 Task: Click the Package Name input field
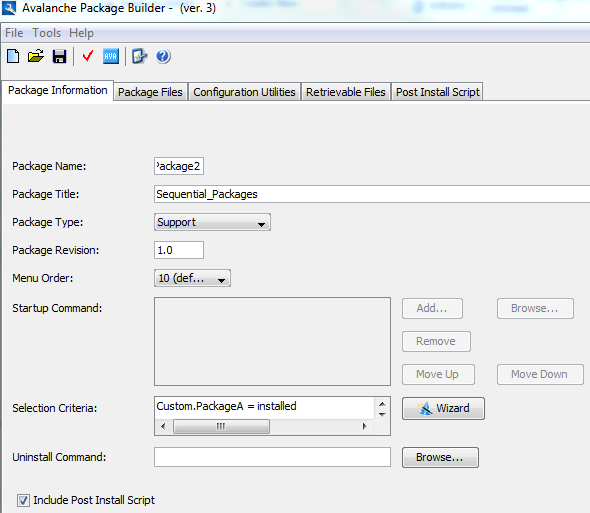179,166
